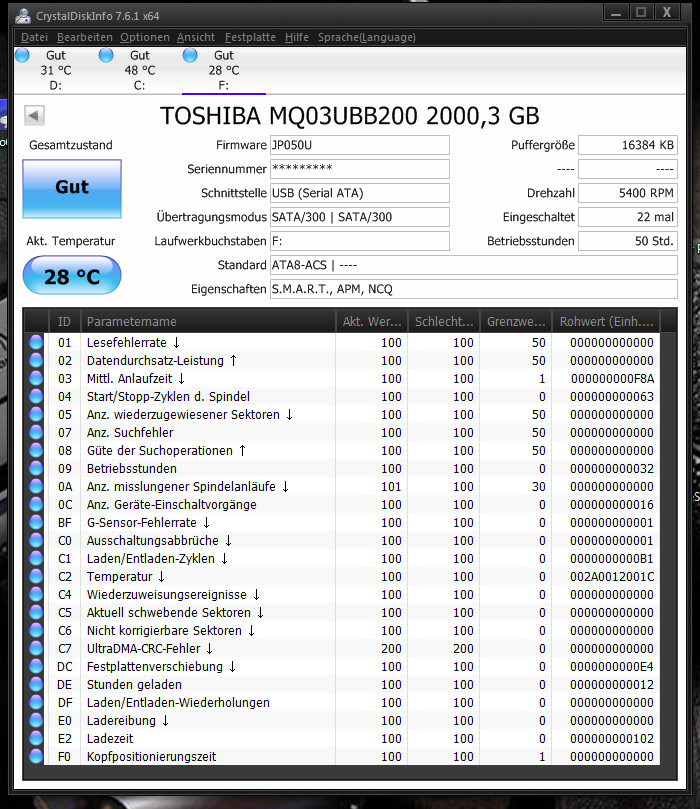Click raw value 002A0012001C in Temperatur row
The image size is (700, 809).
[x=612, y=577]
